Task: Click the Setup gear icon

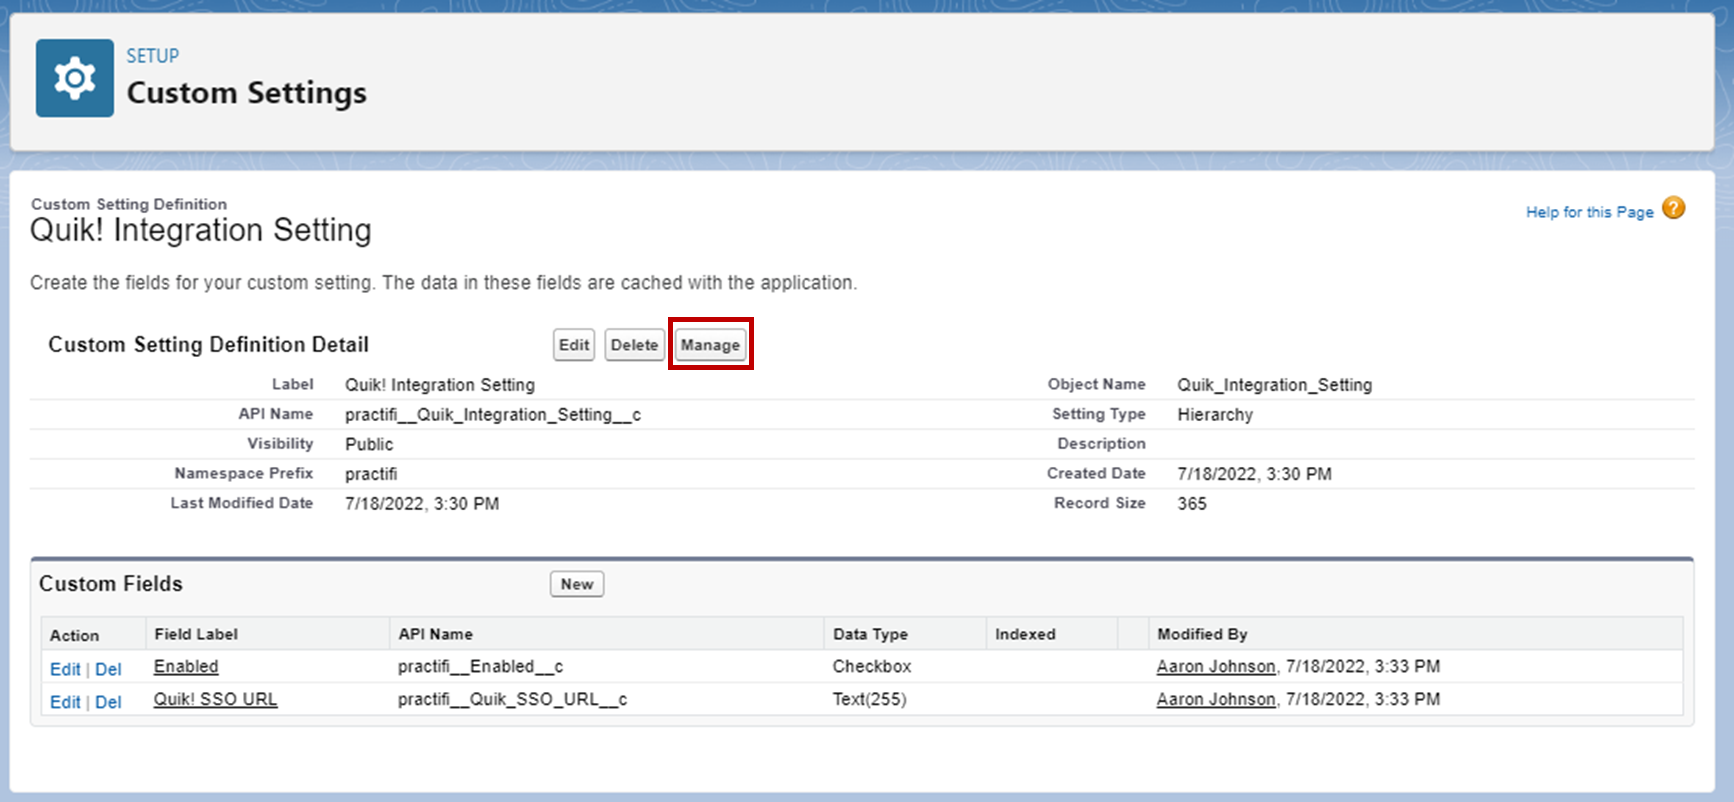Action: (75, 78)
